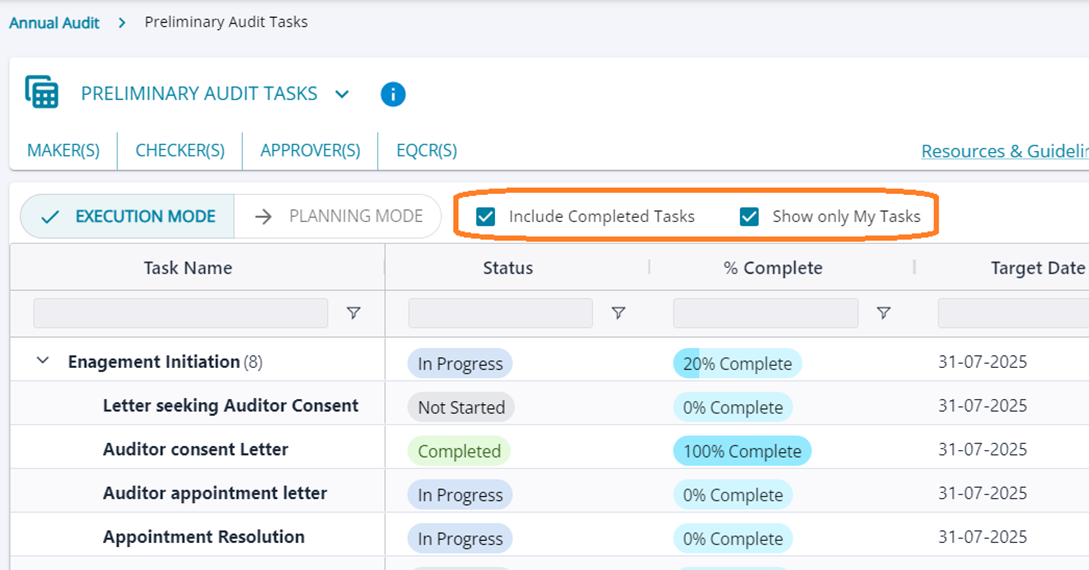Click the Preliminary Audit Tasks calculator icon
This screenshot has height=570, width=1089.
click(x=42, y=92)
